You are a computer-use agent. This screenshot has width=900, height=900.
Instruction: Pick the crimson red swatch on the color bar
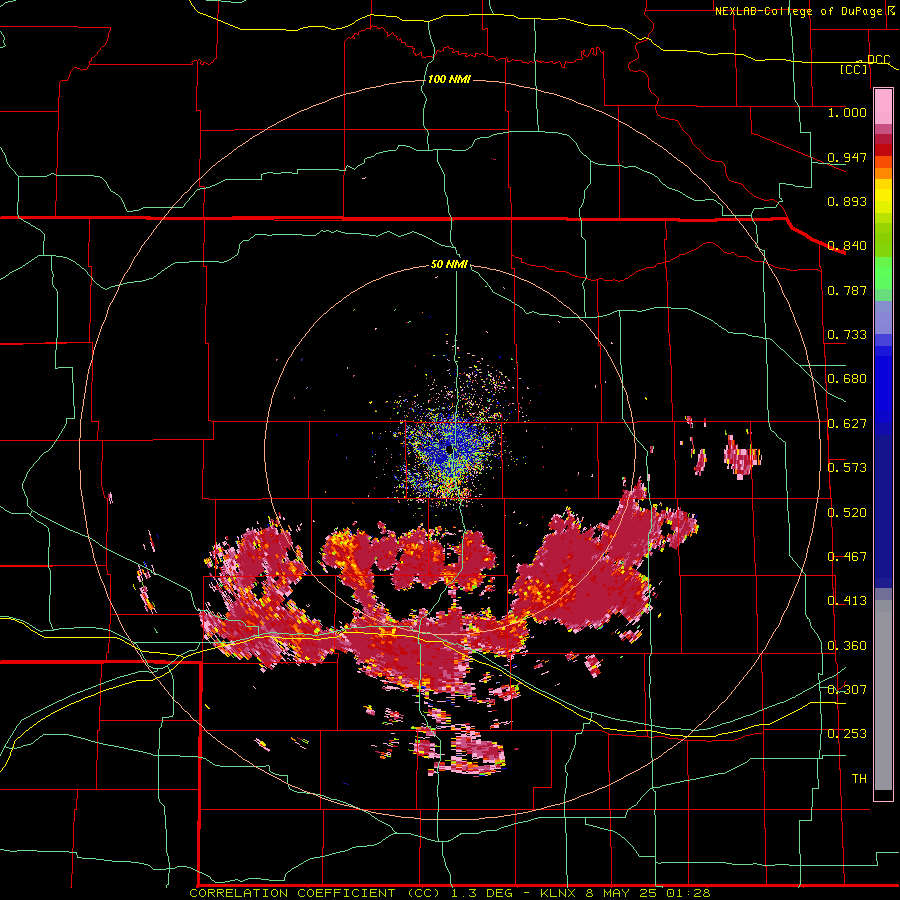point(883,139)
